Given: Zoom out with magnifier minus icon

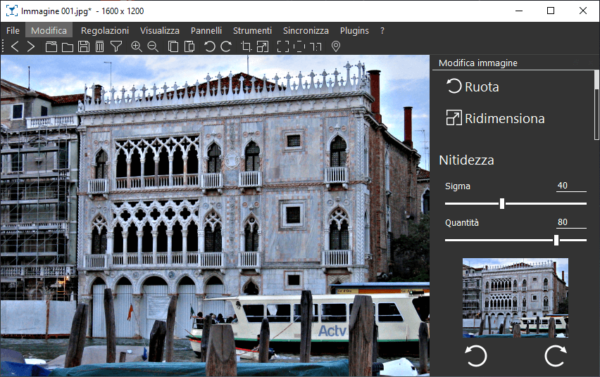Looking at the screenshot, I should coord(153,47).
